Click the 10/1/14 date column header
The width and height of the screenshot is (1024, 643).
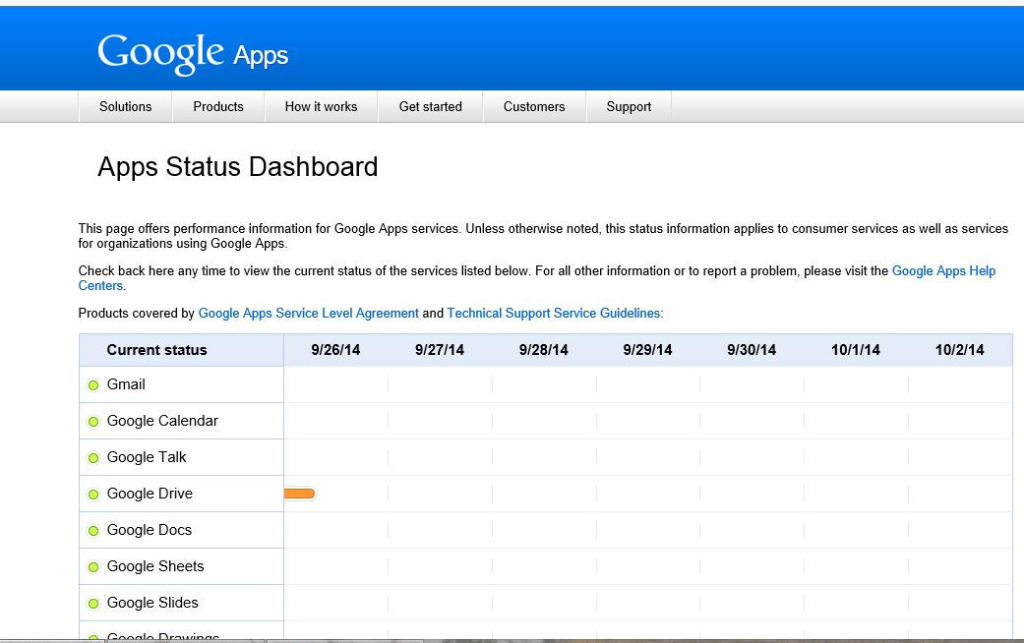pos(856,350)
